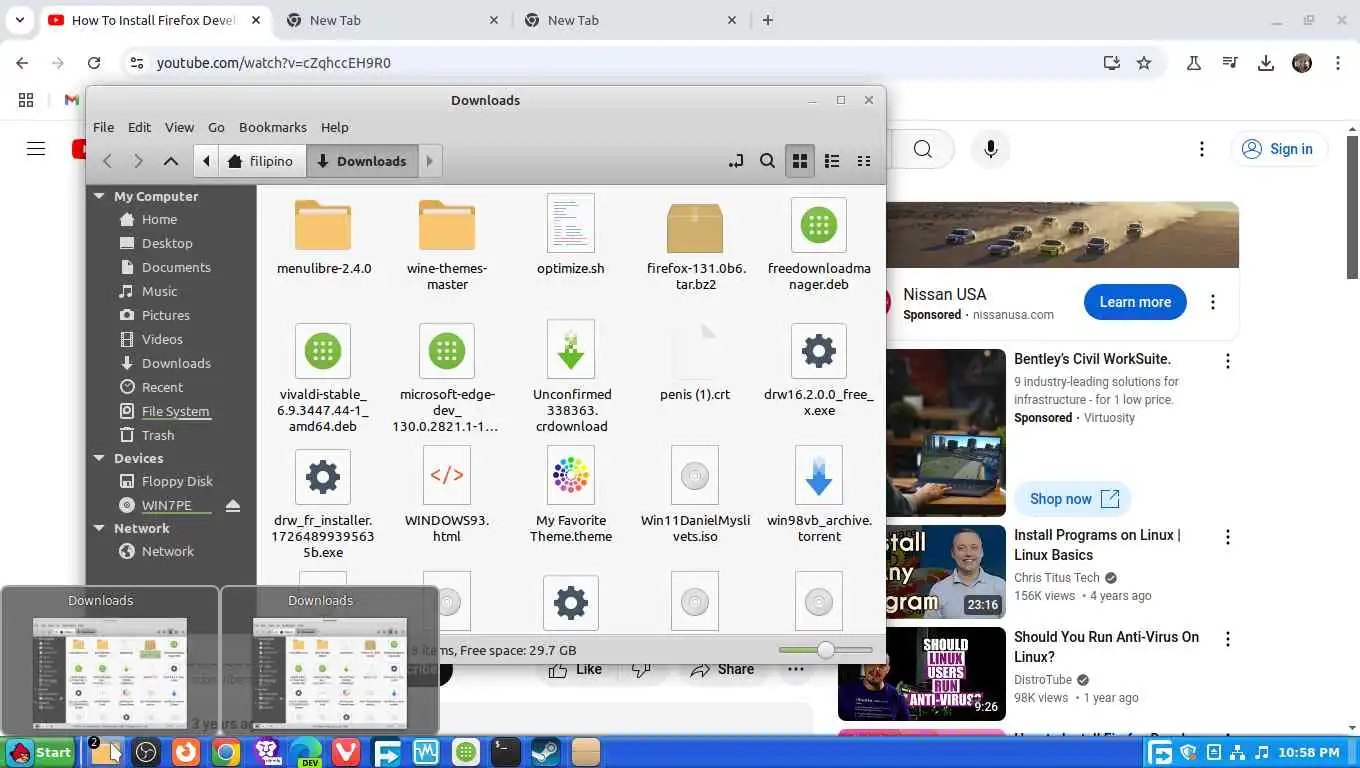
Task: Collapse My Computer sidebar section
Action: (99, 196)
